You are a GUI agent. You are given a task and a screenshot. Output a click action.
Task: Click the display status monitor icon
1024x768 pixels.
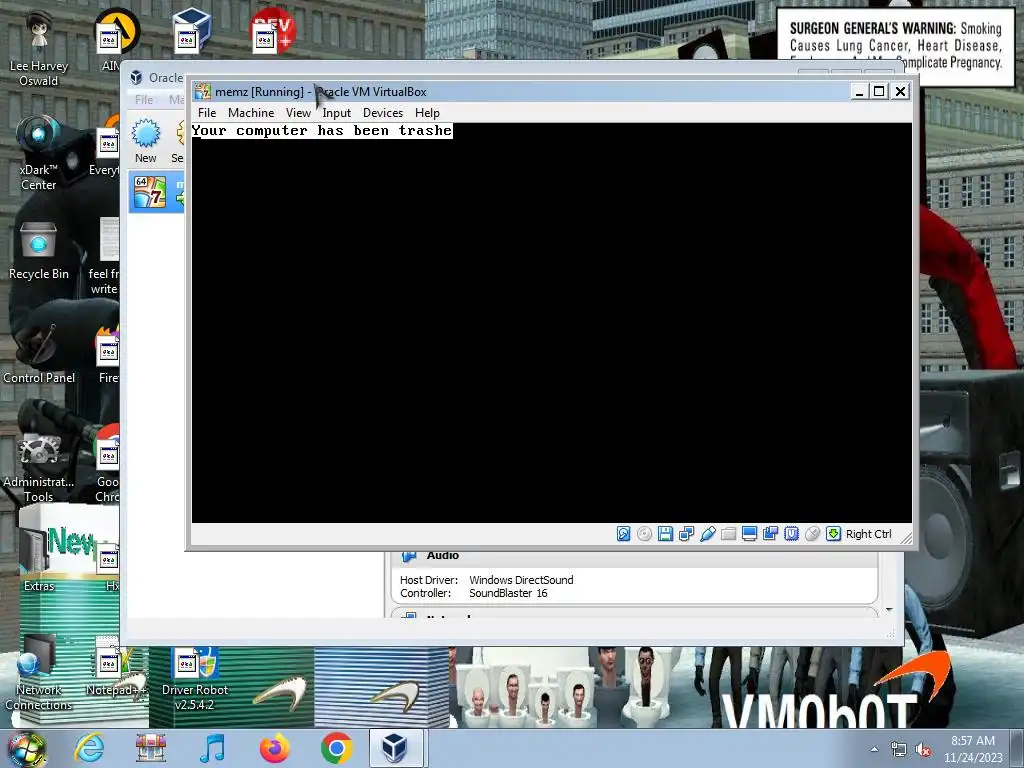(749, 534)
